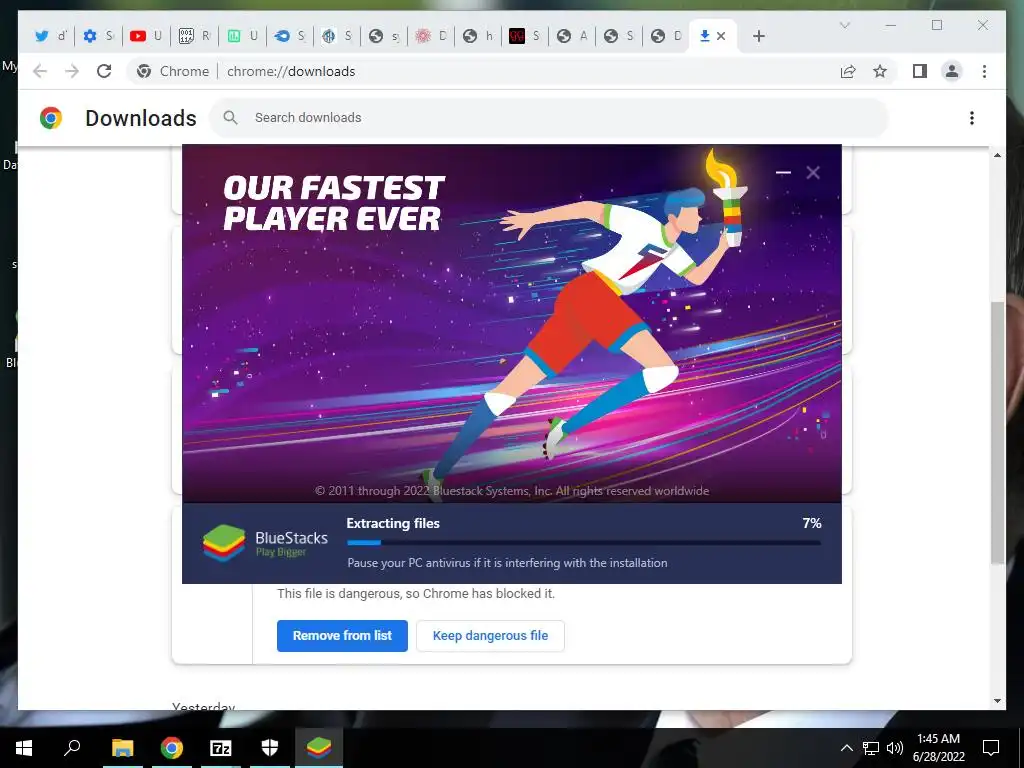Switch to the Twitter tab
1024x768 pixels.
click(50, 36)
